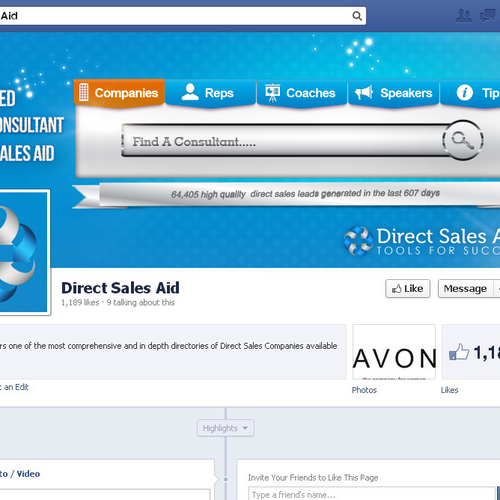This screenshot has width=500, height=500.
Task: Select the Tips tab
Action: coord(470,93)
